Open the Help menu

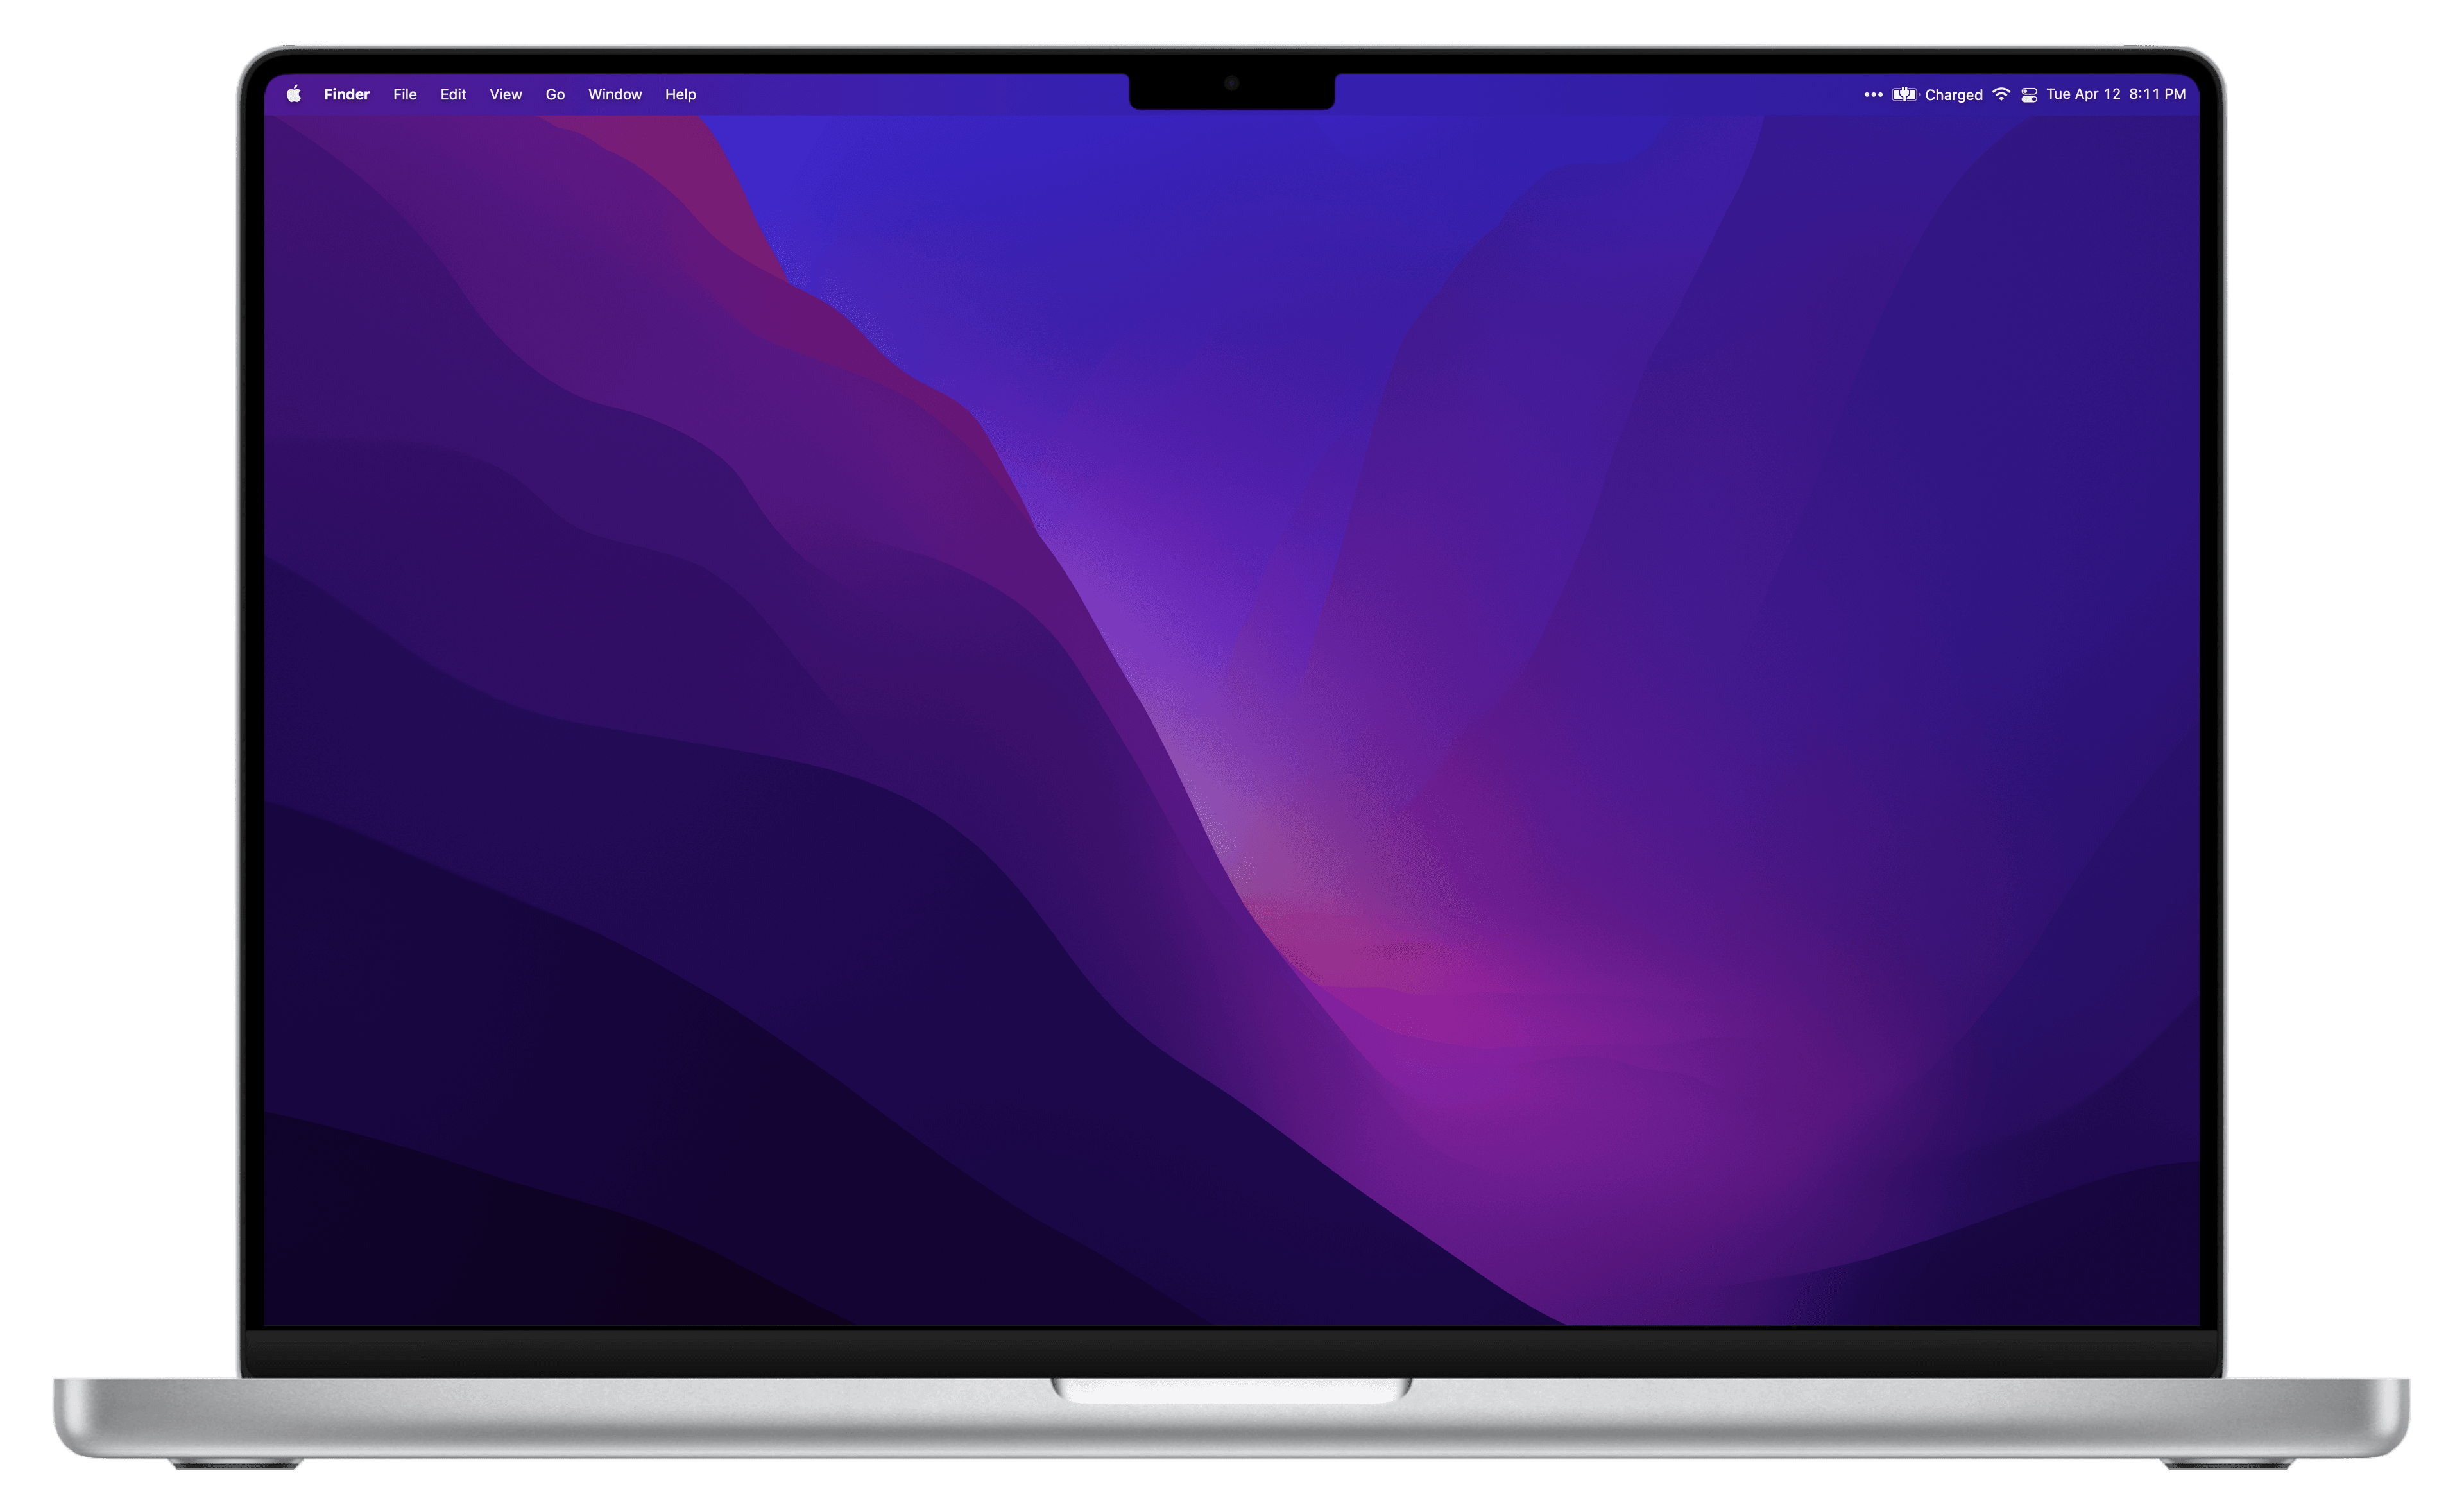[x=680, y=94]
